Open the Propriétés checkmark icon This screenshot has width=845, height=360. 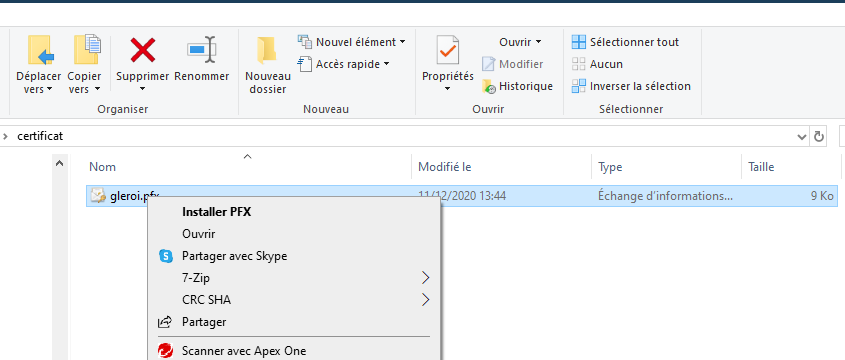coord(447,51)
